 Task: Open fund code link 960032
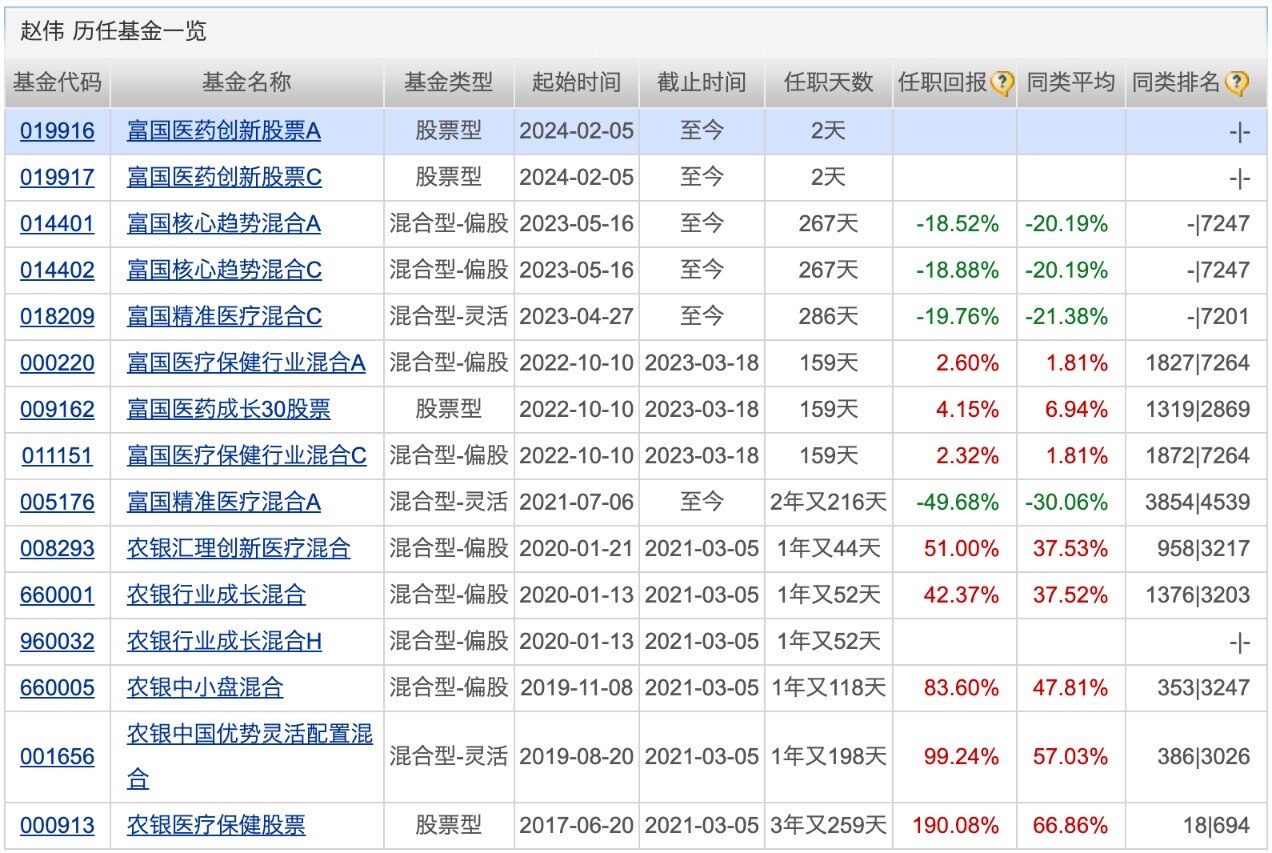point(57,641)
